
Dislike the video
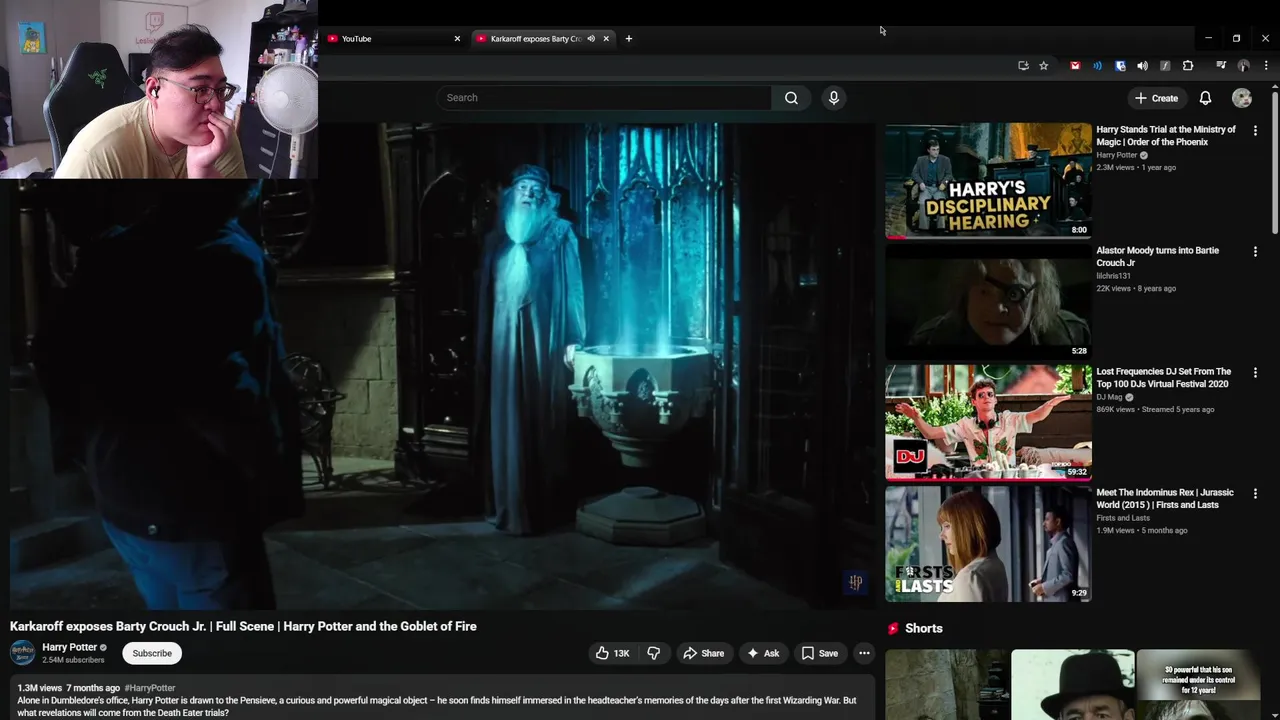coord(653,653)
